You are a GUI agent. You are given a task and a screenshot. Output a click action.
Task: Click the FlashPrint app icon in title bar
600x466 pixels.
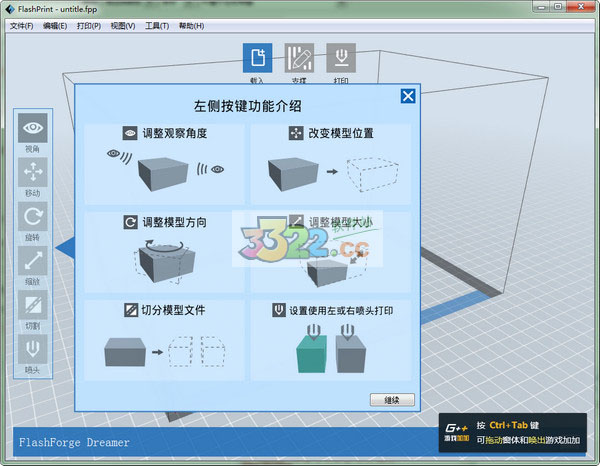click(x=10, y=9)
